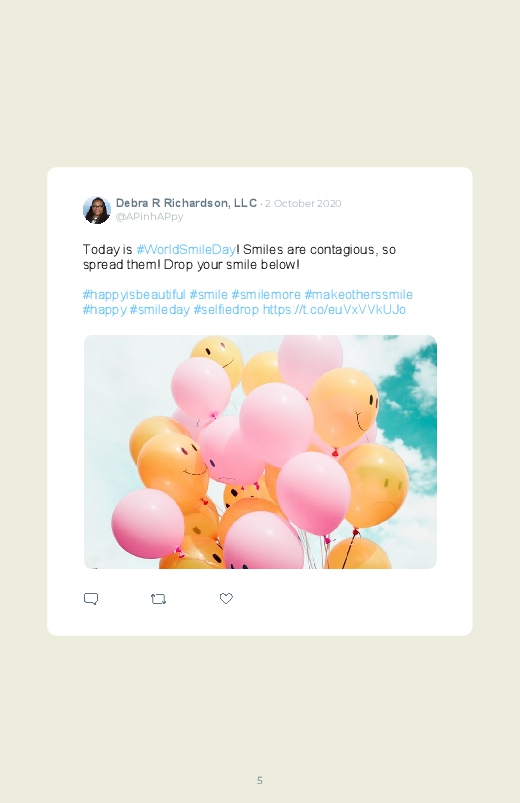
Task: Open the #happyisbeautiful hashtag
Action: click(x=134, y=295)
